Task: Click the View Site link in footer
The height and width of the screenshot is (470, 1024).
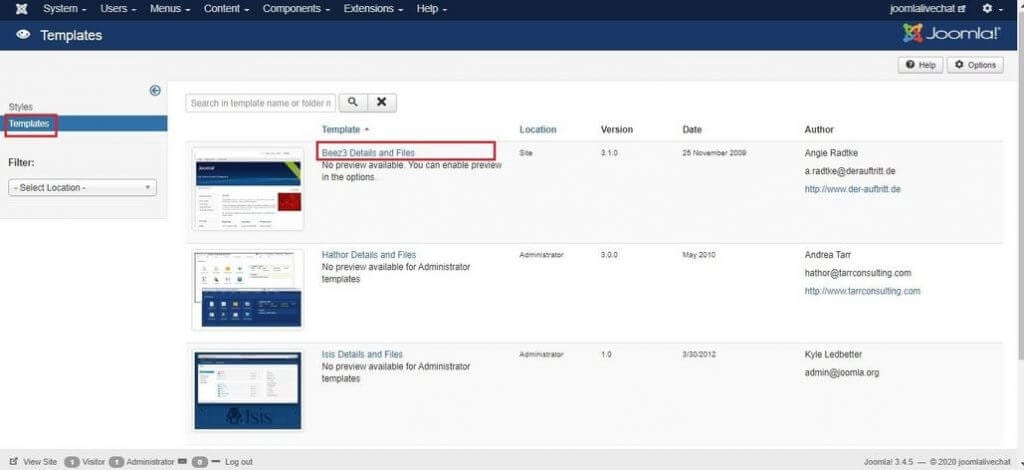Action: 34,462
